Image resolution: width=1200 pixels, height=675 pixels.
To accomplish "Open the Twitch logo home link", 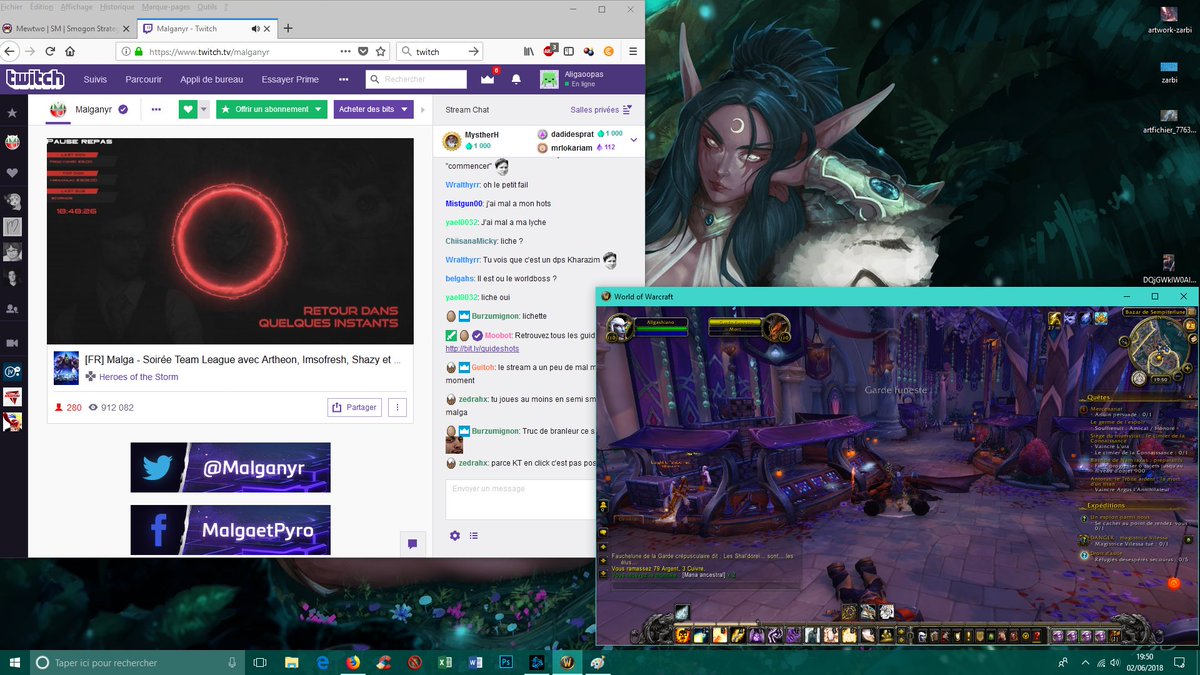I will (35, 79).
